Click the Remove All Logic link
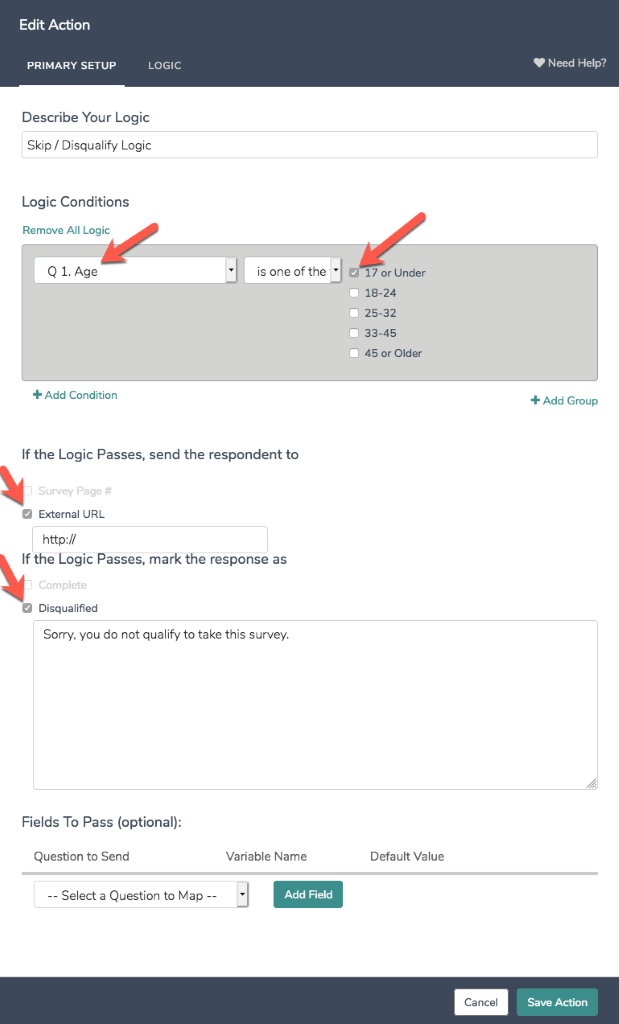The image size is (619, 1024). 66,230
